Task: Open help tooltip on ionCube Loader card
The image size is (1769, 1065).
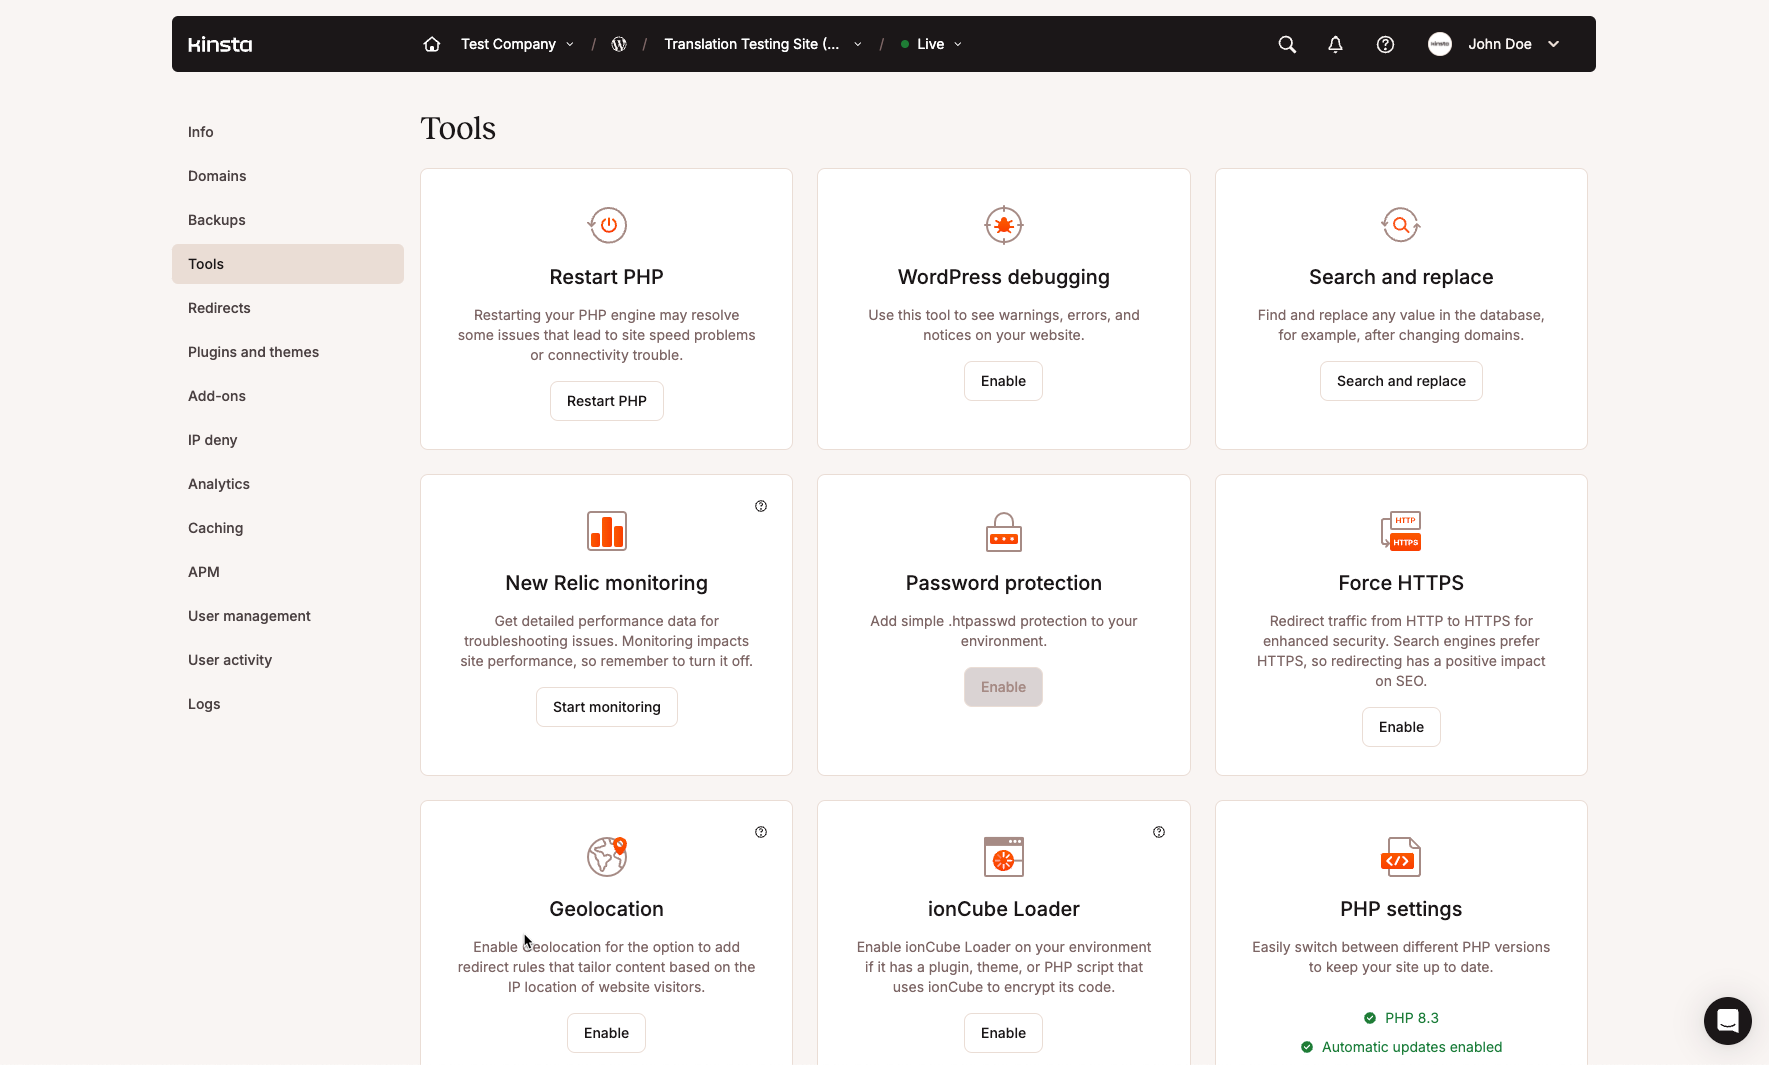Action: [x=1159, y=832]
